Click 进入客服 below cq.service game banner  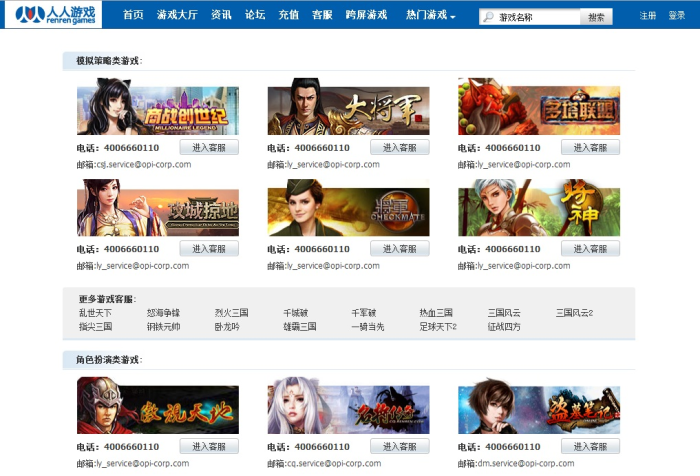(400, 447)
